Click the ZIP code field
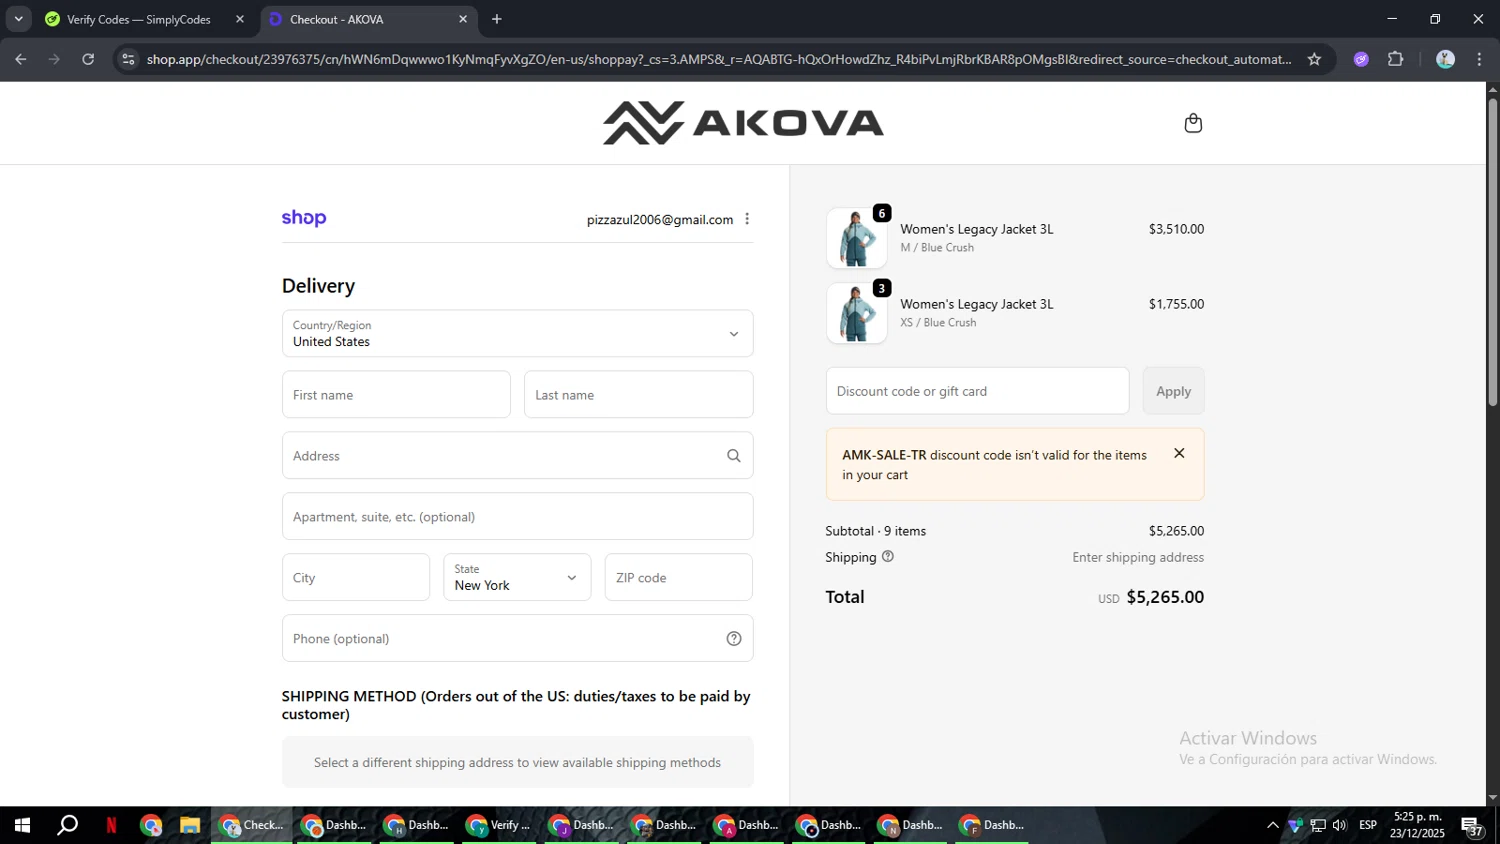1500x844 pixels. tap(678, 577)
